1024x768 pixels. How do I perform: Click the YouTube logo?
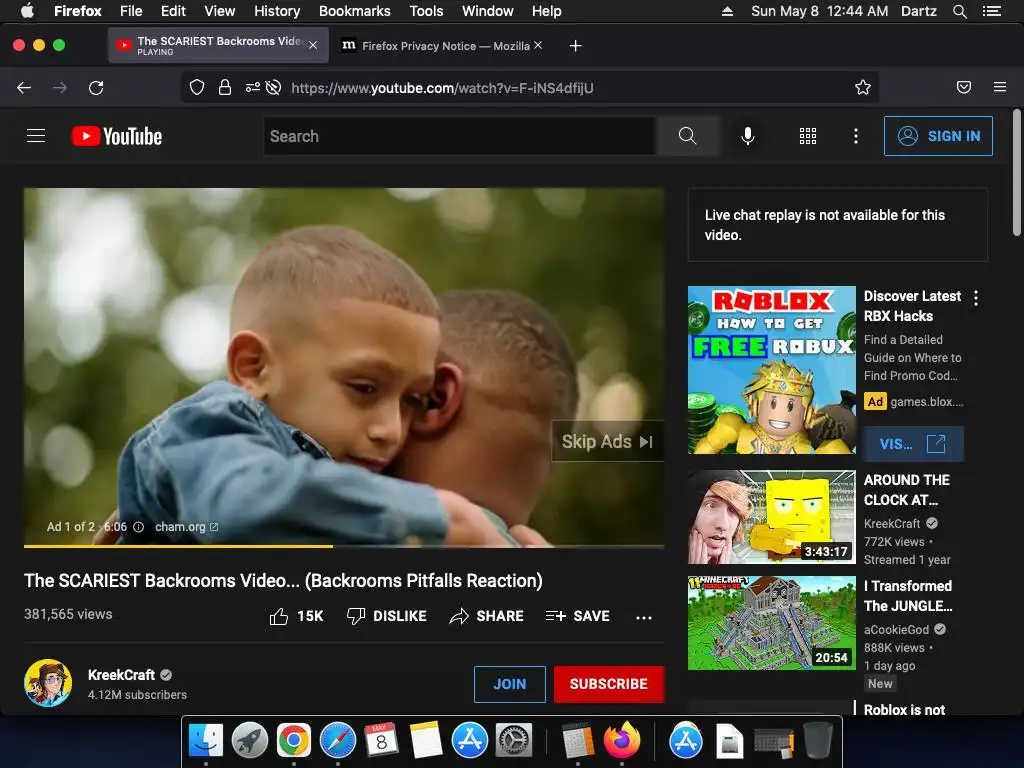[x=117, y=136]
